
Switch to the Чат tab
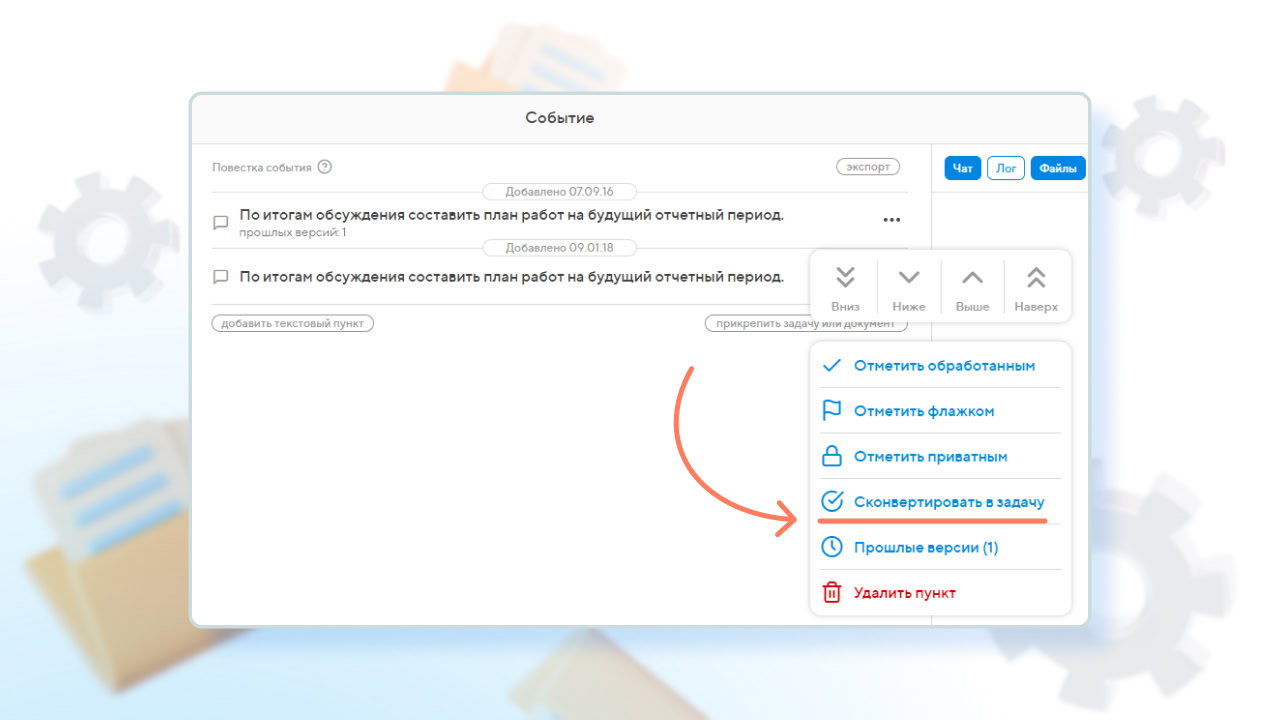pos(962,169)
